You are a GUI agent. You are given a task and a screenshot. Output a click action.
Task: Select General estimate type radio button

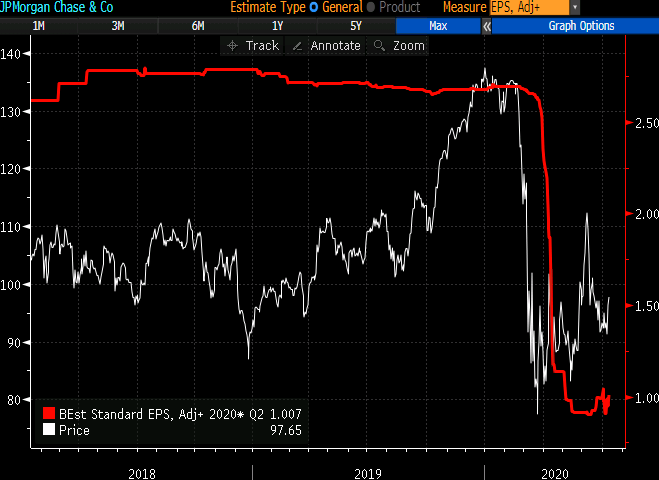coord(314,7)
